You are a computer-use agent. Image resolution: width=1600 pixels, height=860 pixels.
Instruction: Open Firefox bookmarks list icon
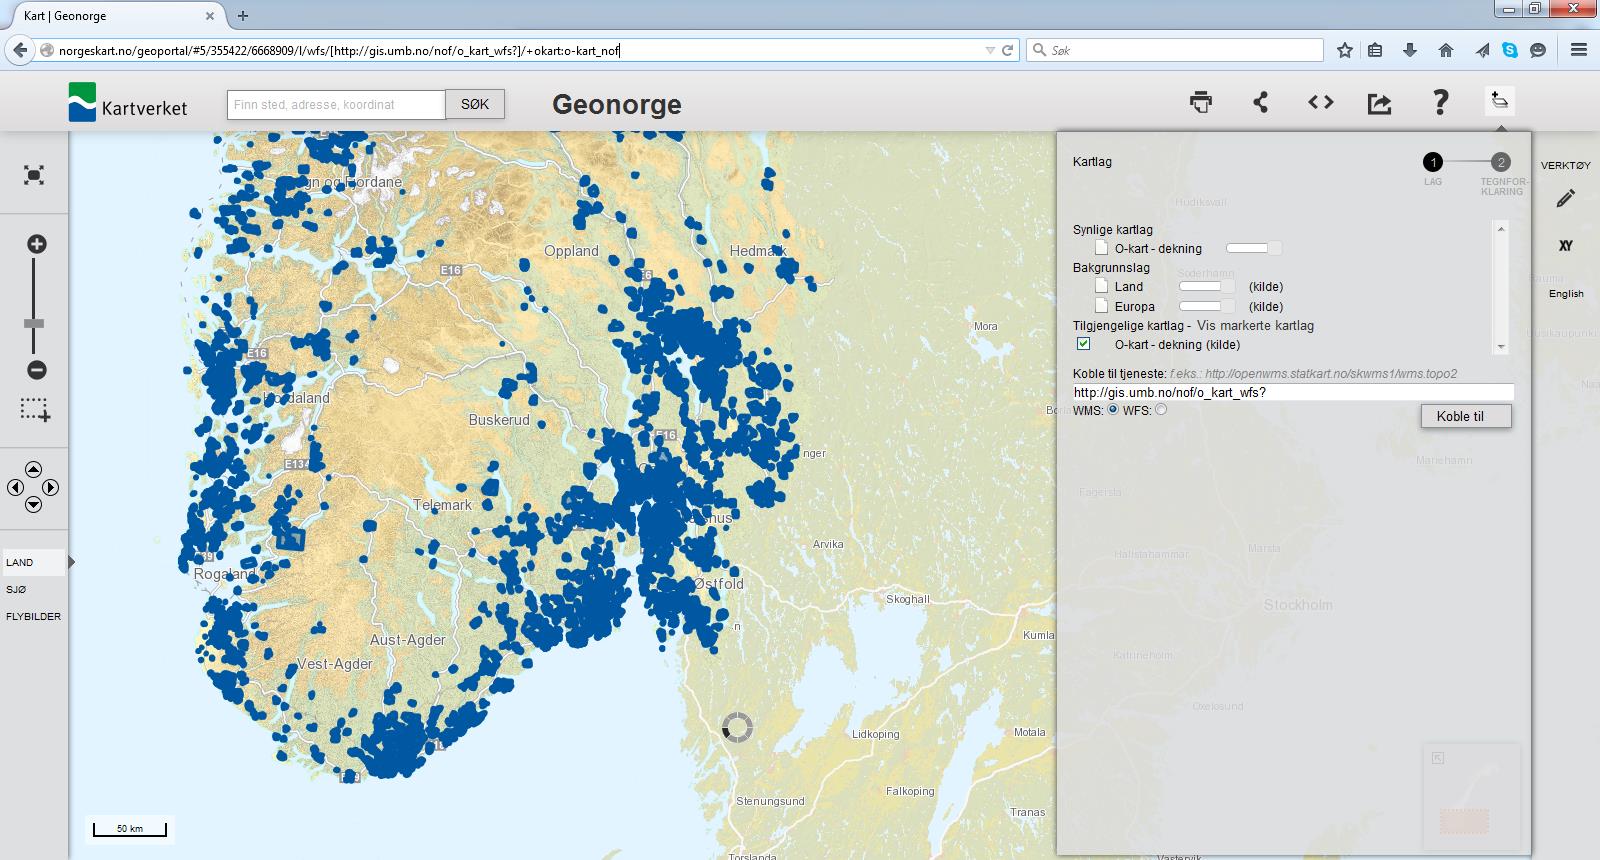(x=1376, y=50)
